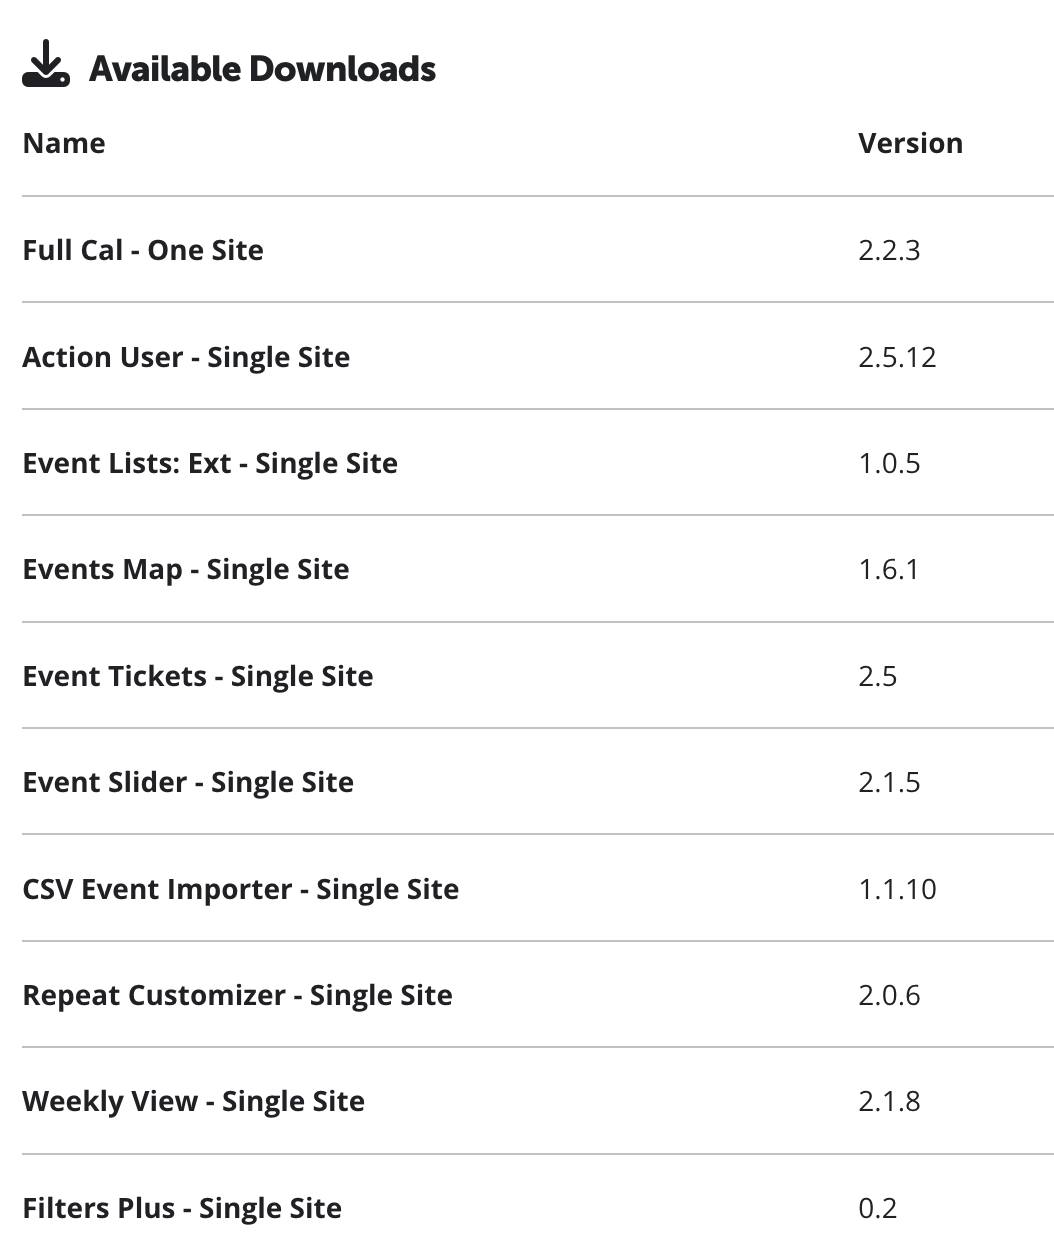Click the Available Downloads heading

point(262,69)
